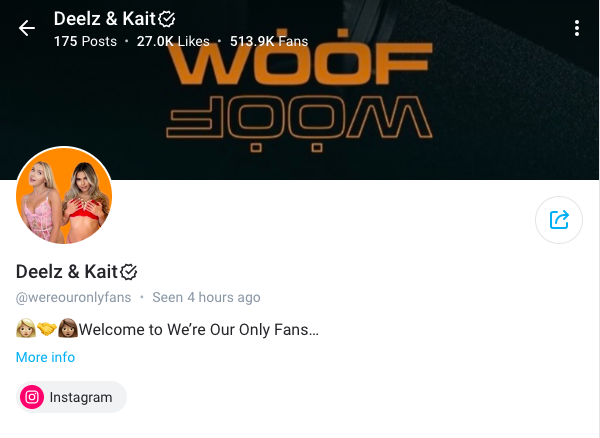
Task: Click the Deelz & Kait header title
Action: click(x=104, y=19)
